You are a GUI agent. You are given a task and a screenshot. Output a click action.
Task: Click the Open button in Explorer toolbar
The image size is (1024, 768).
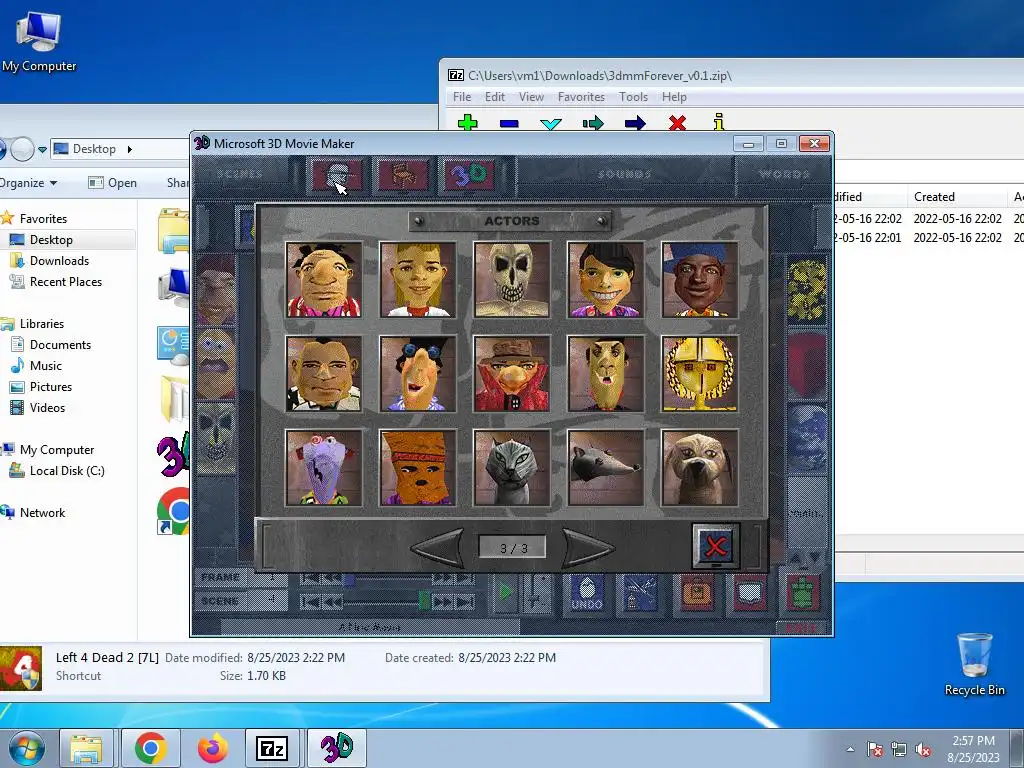(x=112, y=183)
